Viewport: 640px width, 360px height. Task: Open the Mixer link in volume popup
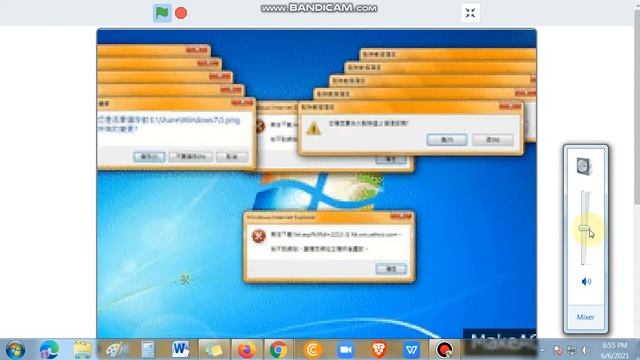point(585,317)
